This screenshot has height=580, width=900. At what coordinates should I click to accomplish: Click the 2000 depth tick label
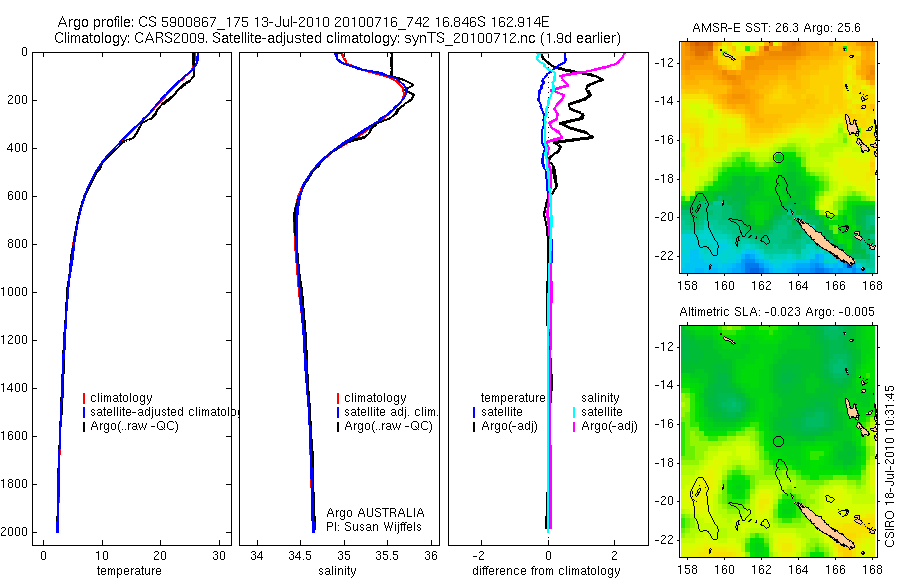15,532
